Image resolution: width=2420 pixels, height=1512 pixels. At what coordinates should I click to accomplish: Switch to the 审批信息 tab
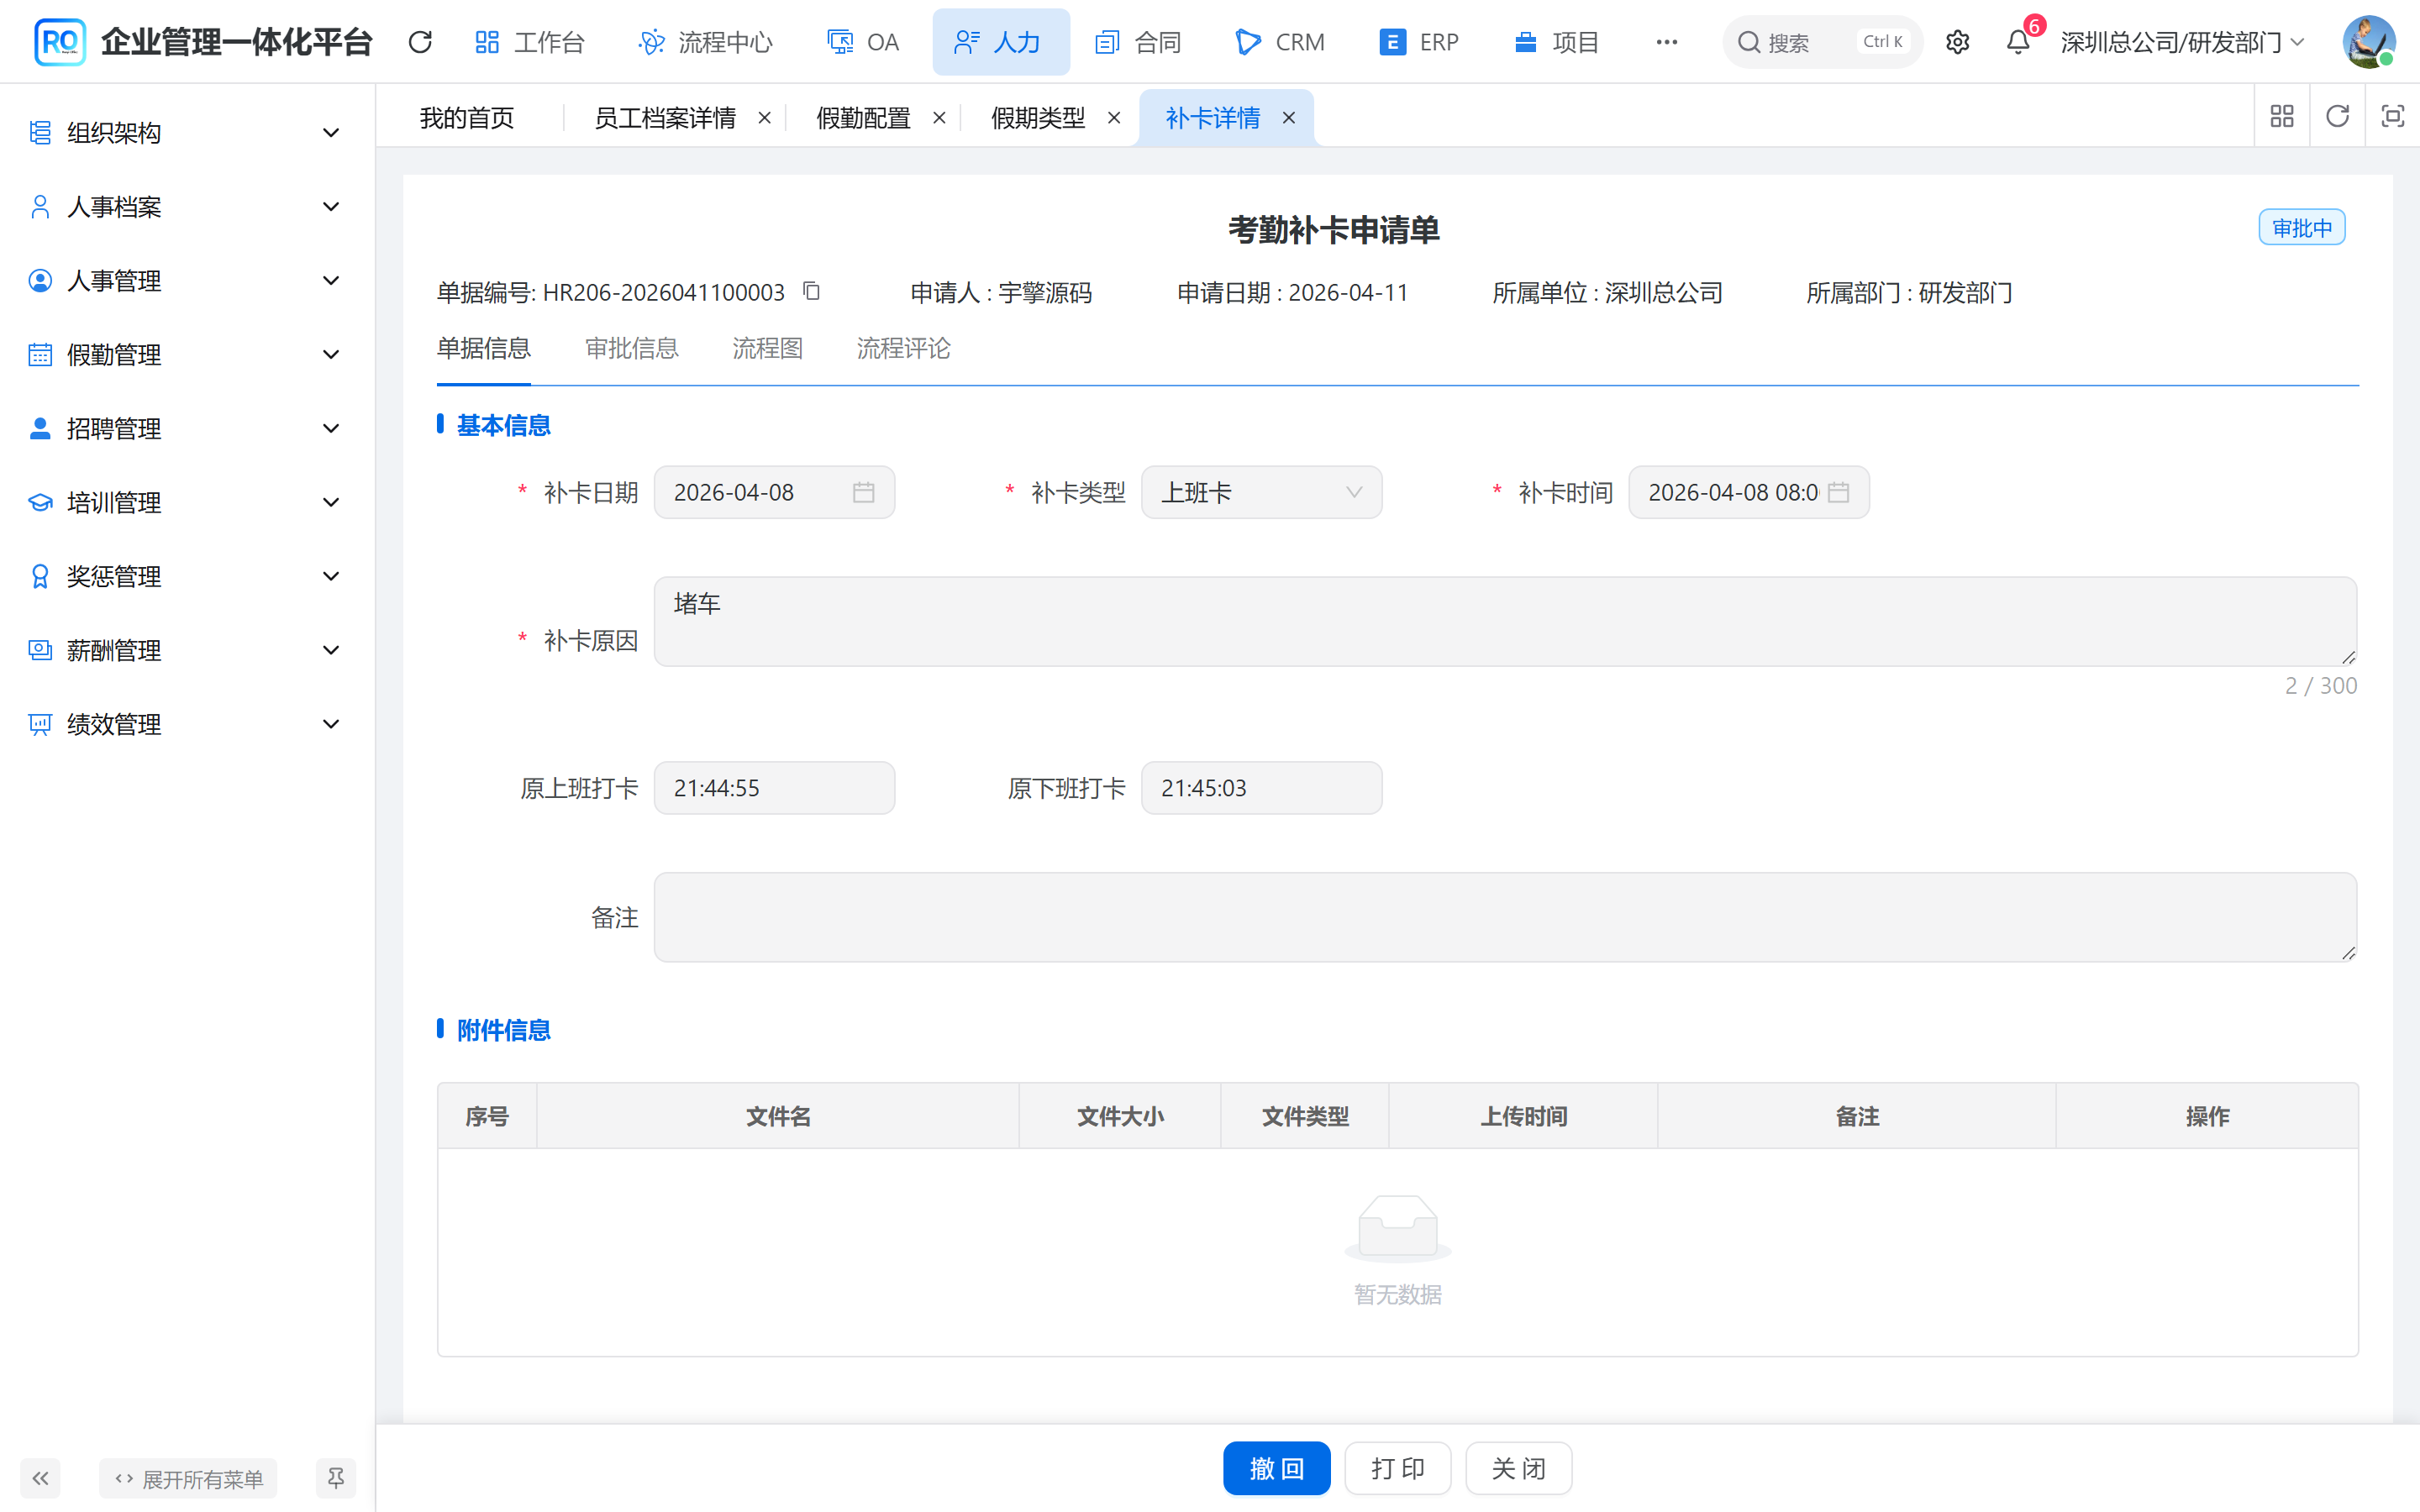[x=631, y=348]
